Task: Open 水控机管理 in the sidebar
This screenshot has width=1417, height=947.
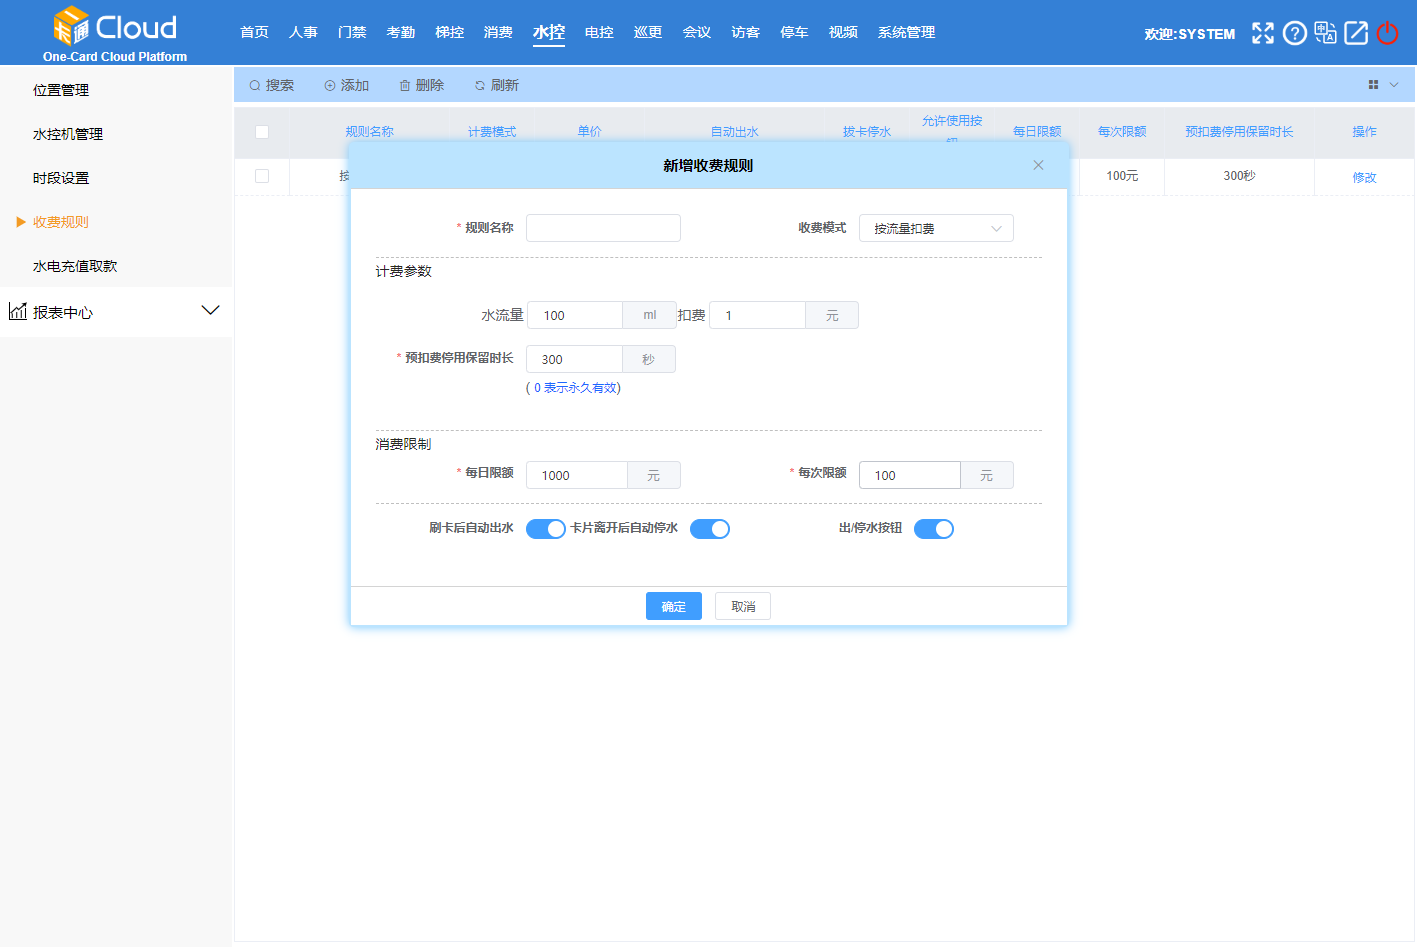Action: click(68, 134)
